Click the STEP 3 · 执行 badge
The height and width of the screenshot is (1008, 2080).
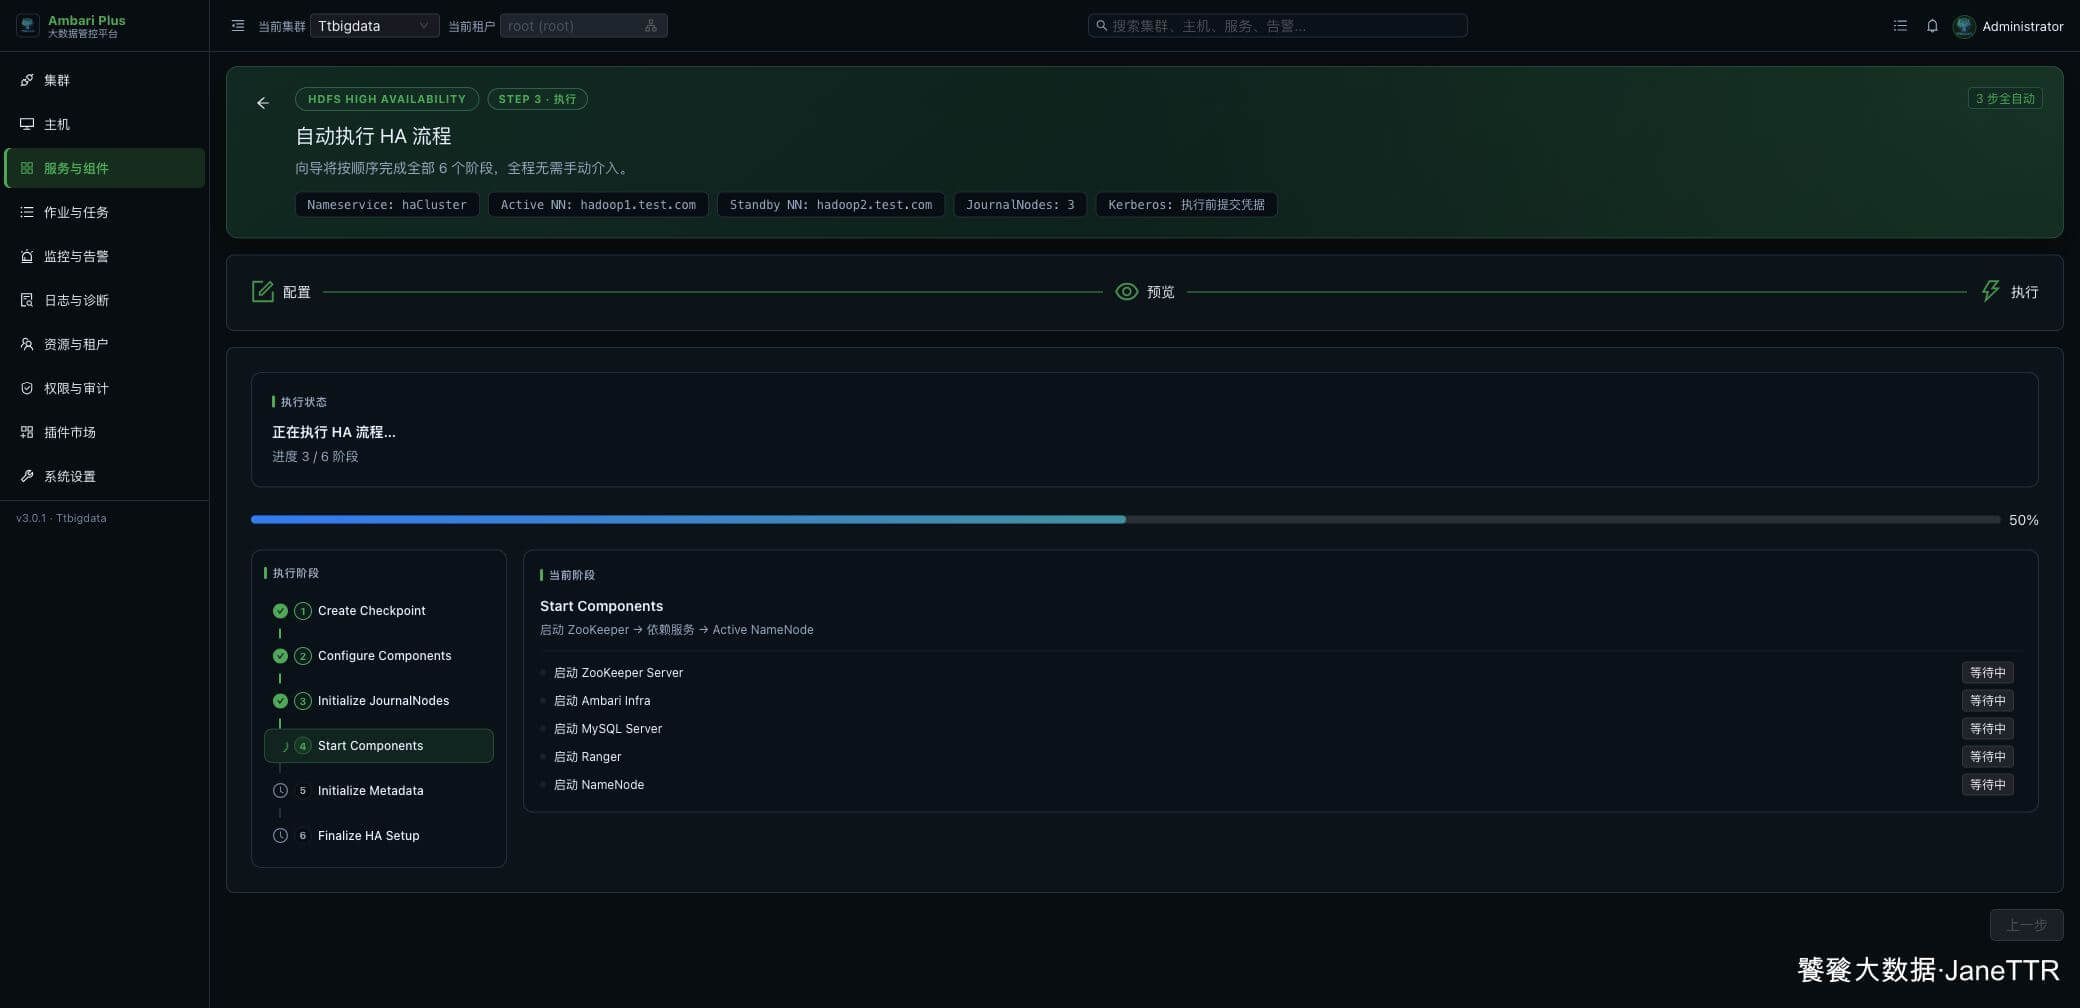tap(537, 99)
